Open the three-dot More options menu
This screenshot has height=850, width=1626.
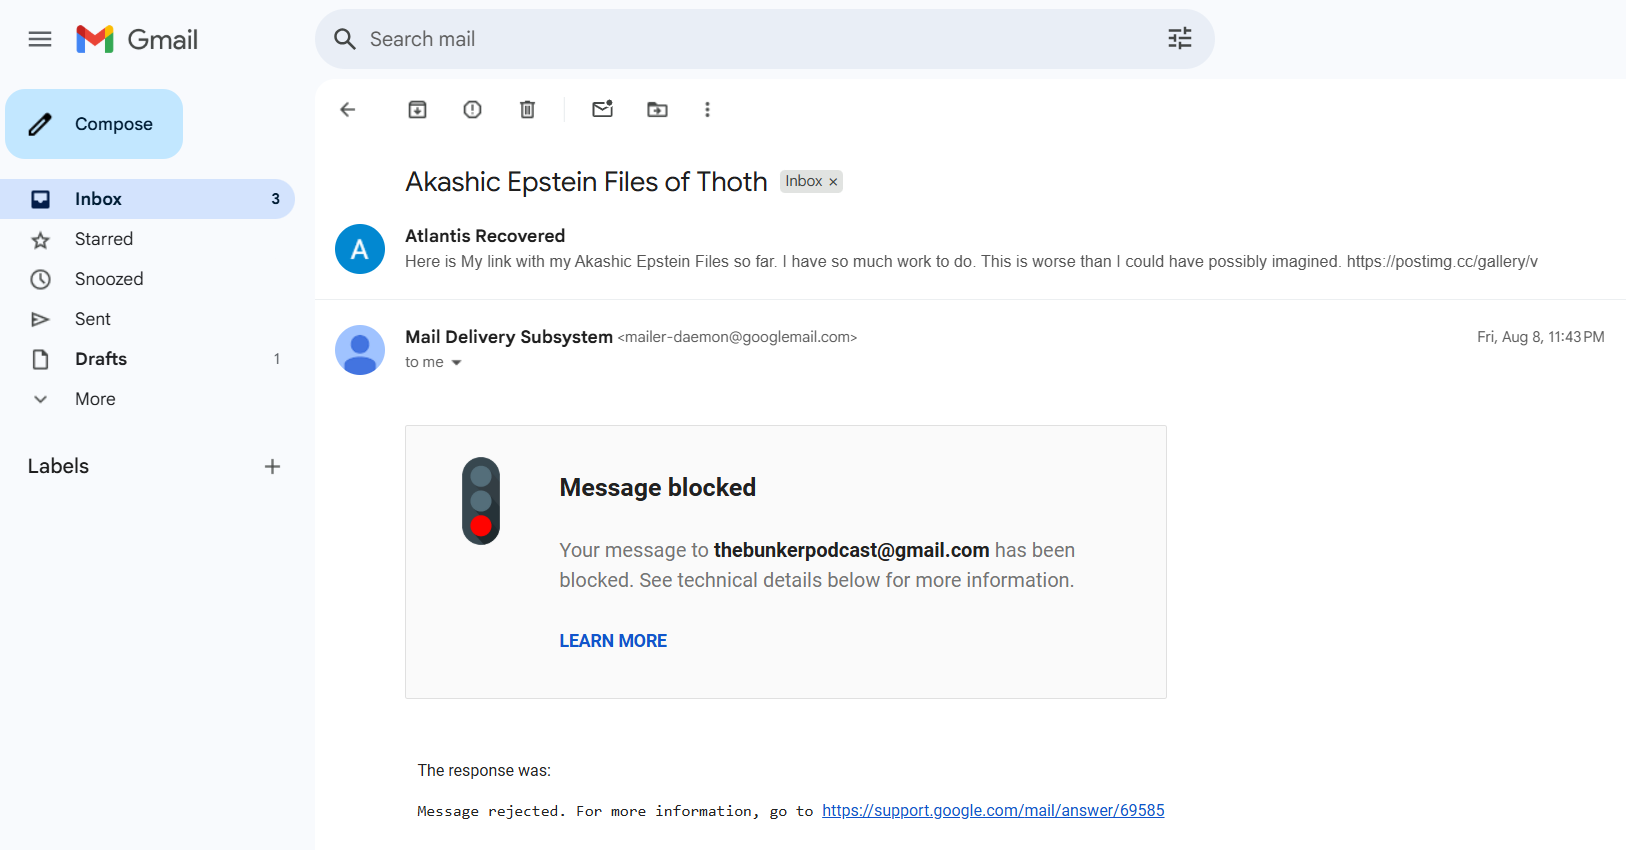click(x=707, y=110)
